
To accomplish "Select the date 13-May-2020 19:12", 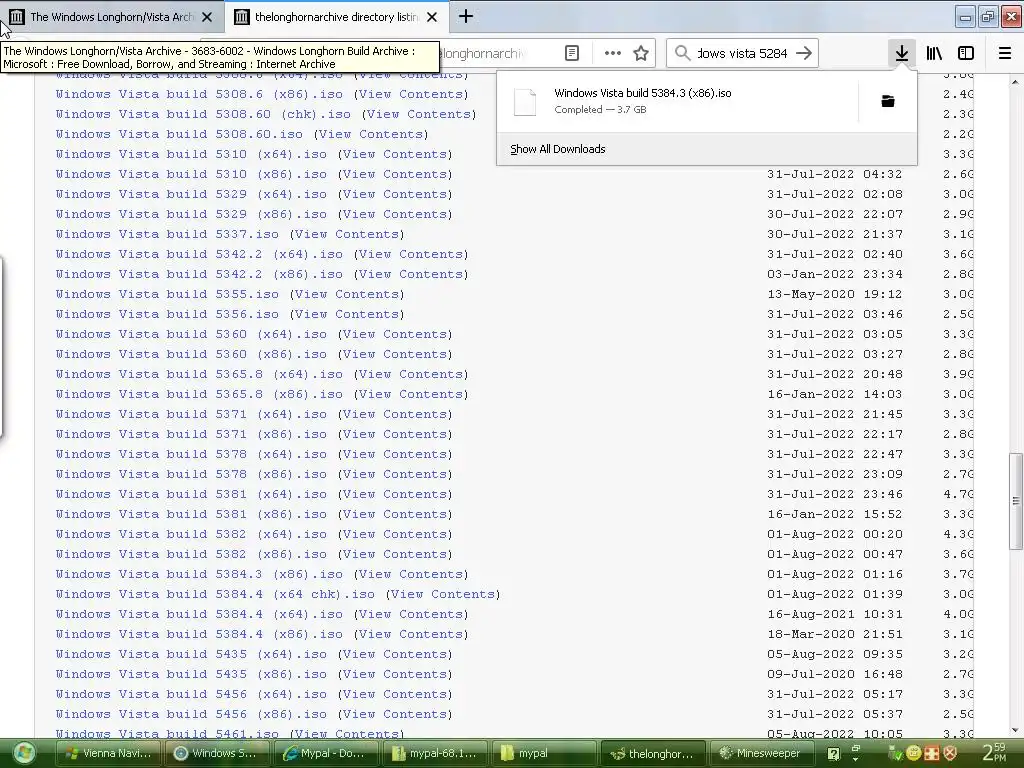I will 835,294.
